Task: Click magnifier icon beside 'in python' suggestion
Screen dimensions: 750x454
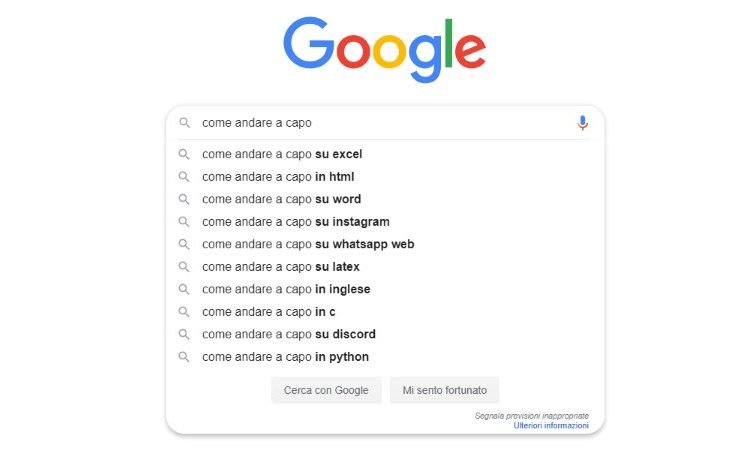Action: 184,356
